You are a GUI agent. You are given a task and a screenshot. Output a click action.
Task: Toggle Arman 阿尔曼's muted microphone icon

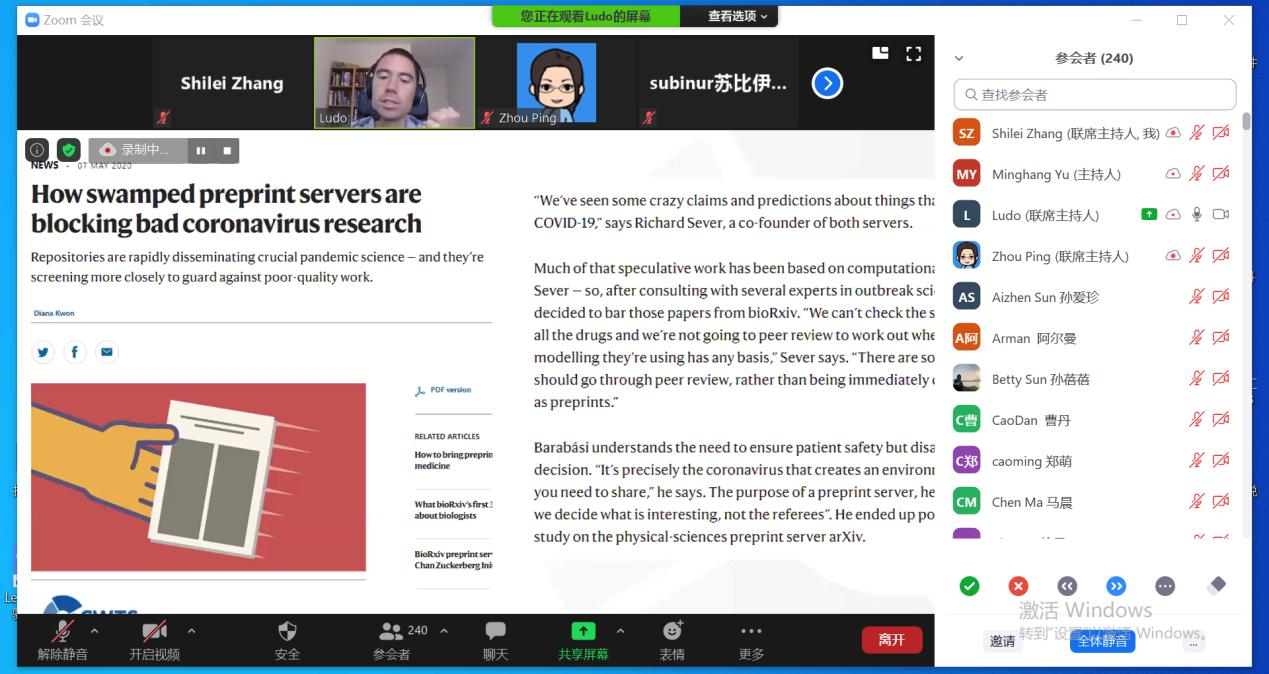click(x=1196, y=338)
